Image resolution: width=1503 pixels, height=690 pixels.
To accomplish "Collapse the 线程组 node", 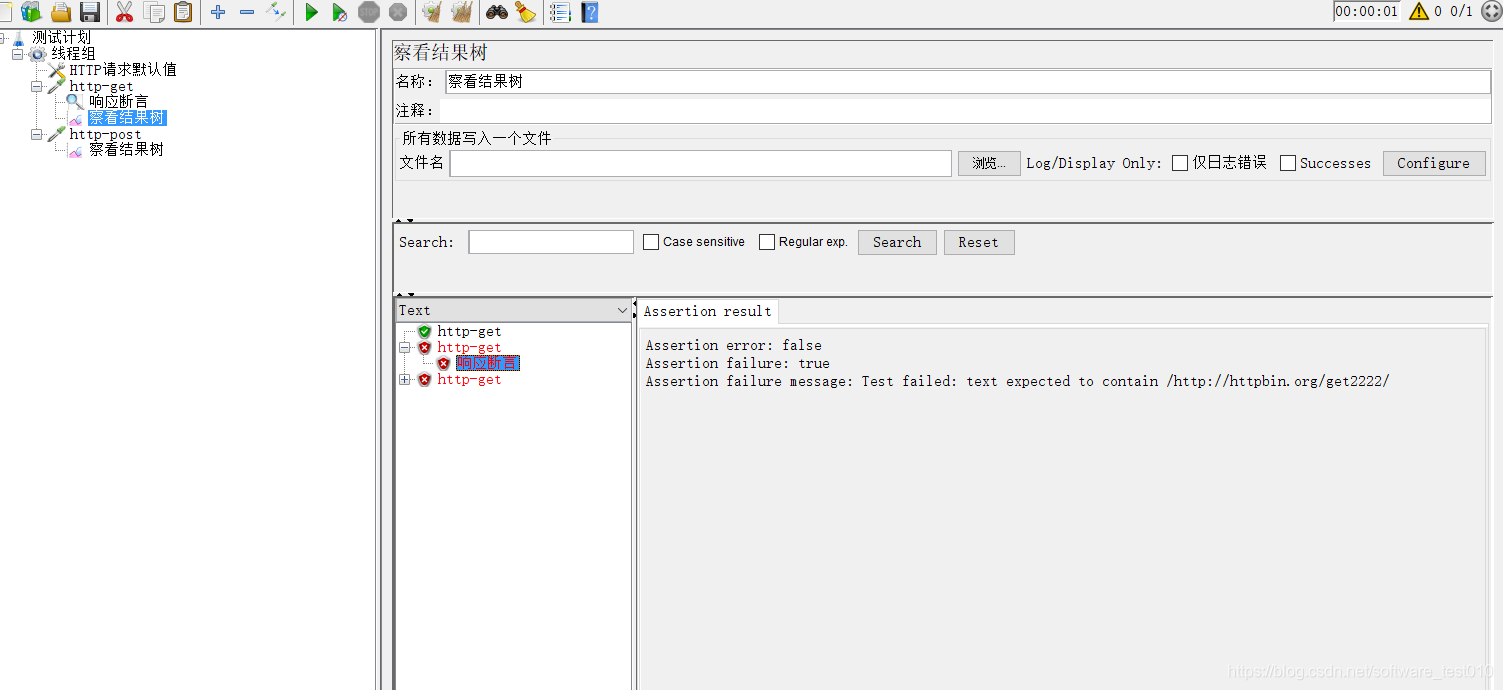I will 18,54.
